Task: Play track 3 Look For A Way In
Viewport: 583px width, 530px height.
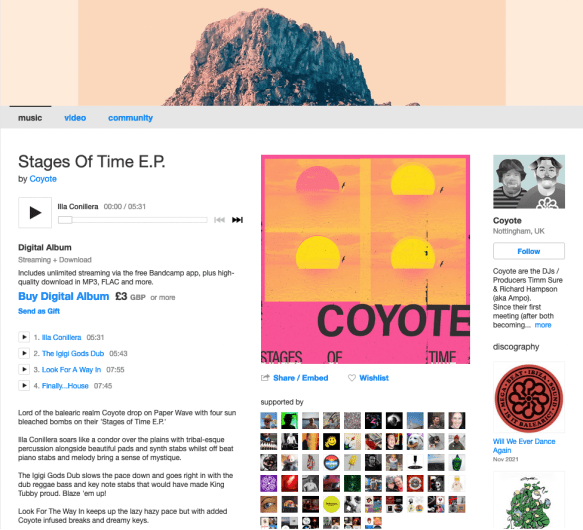Action: [24, 369]
